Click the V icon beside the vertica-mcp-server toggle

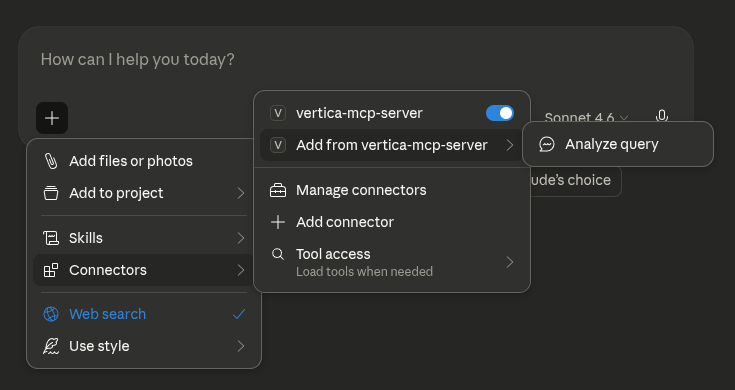[278, 113]
